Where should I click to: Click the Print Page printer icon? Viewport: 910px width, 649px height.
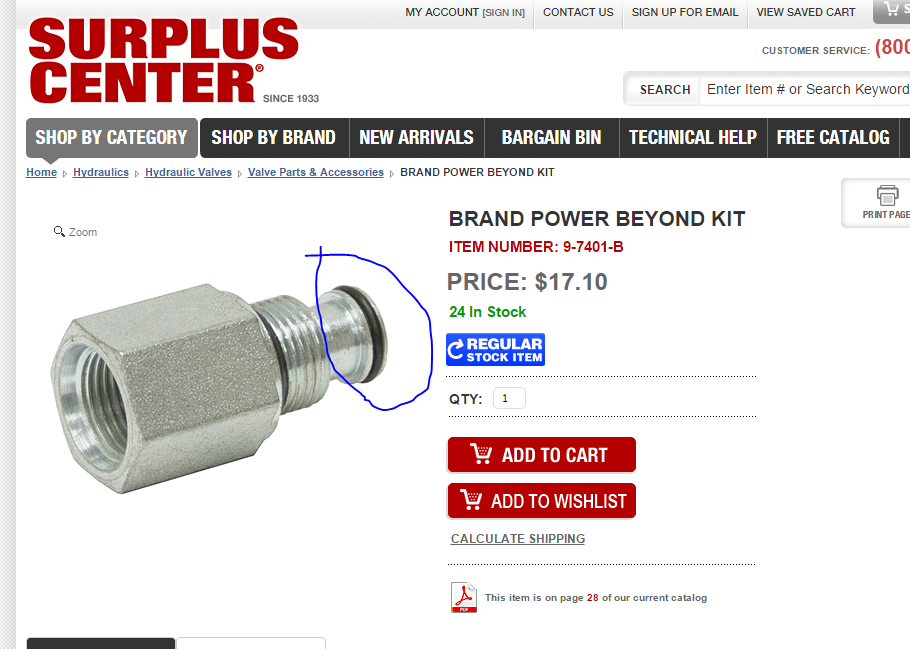click(887, 195)
